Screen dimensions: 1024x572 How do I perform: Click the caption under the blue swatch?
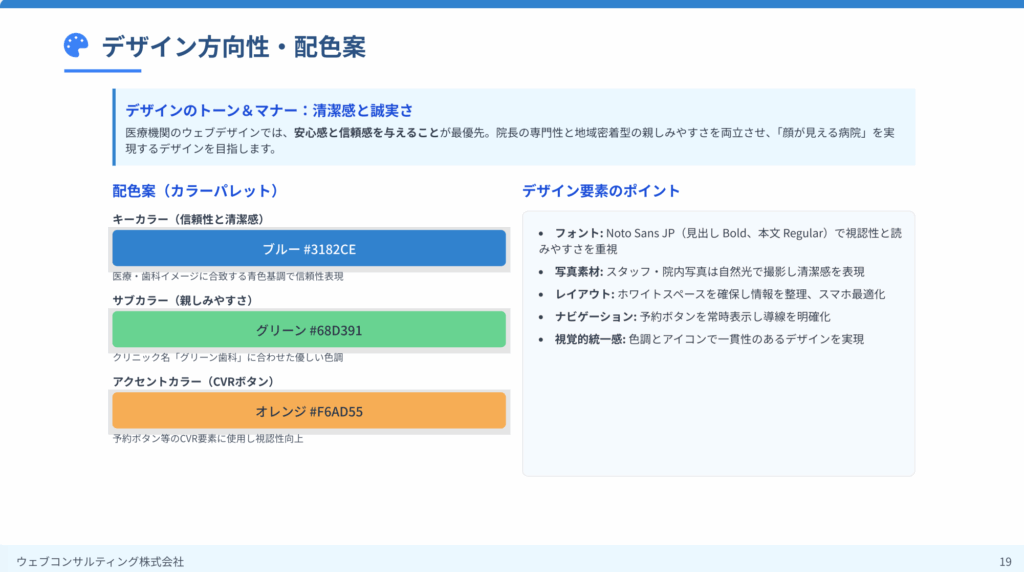click(x=228, y=276)
